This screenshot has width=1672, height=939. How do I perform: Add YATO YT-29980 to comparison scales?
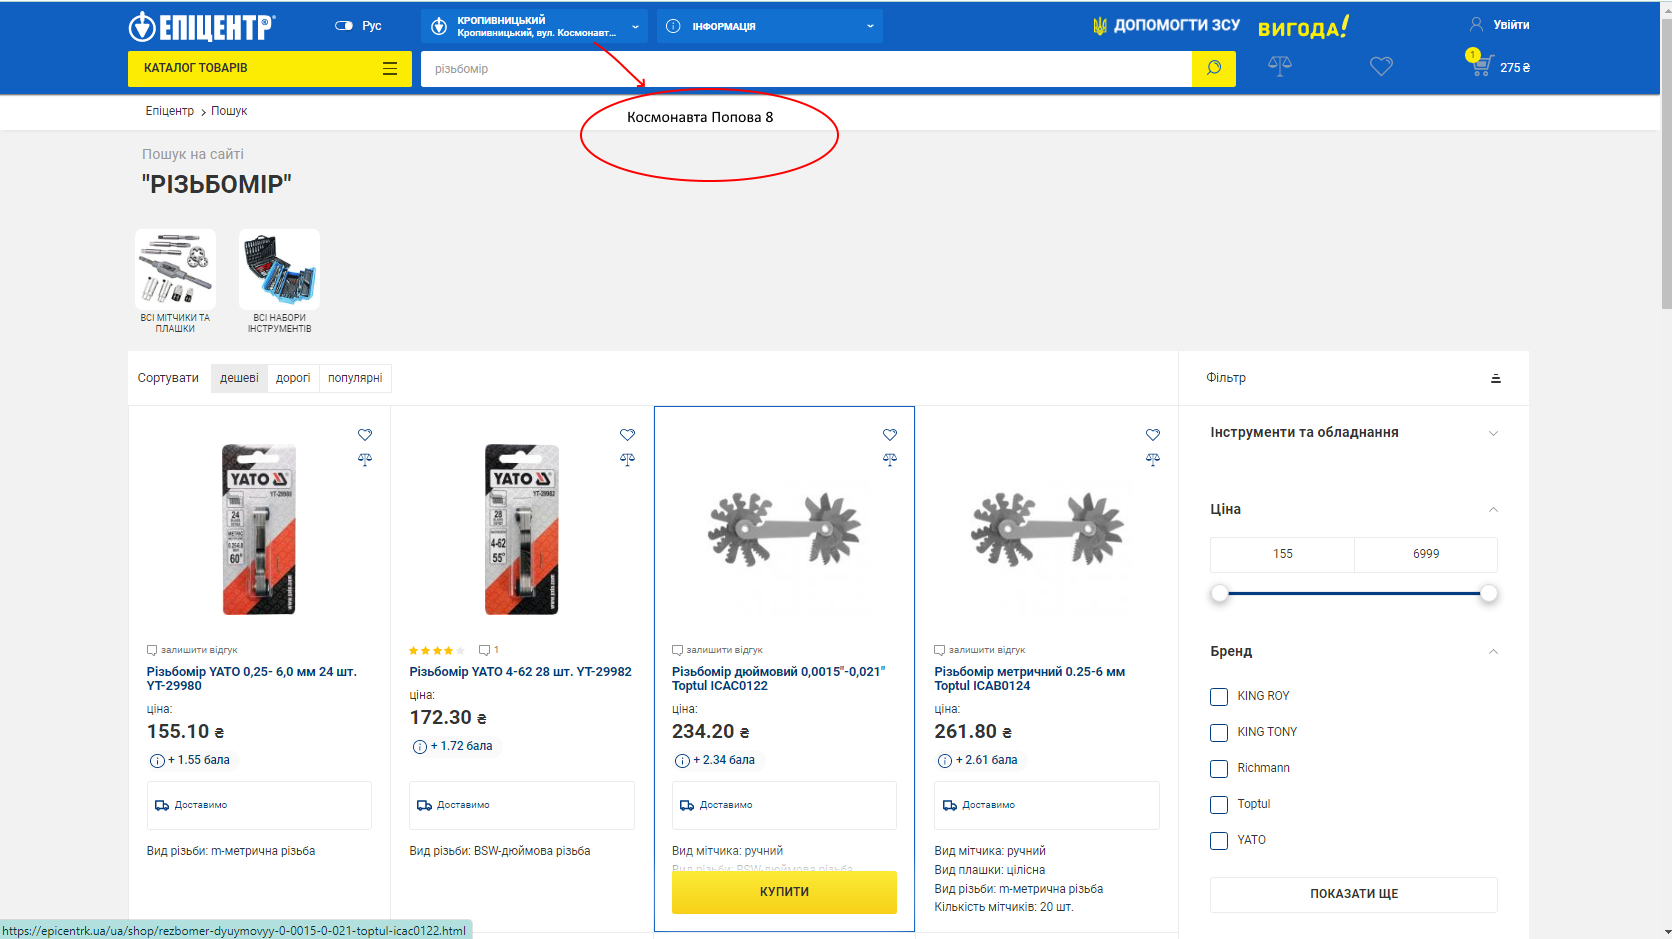[365, 459]
